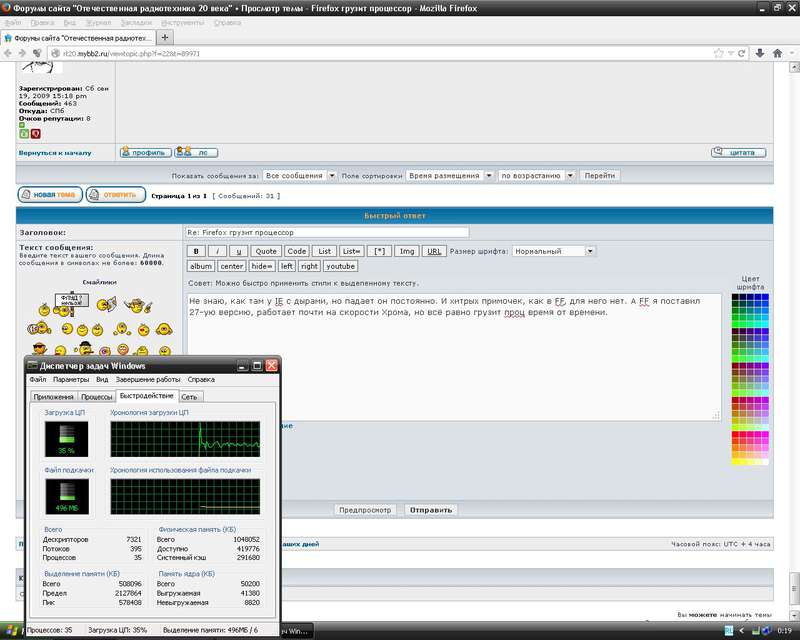Open the Firefox 'Закладки' menu
Viewport: 800px width, 640px height.
136,22
